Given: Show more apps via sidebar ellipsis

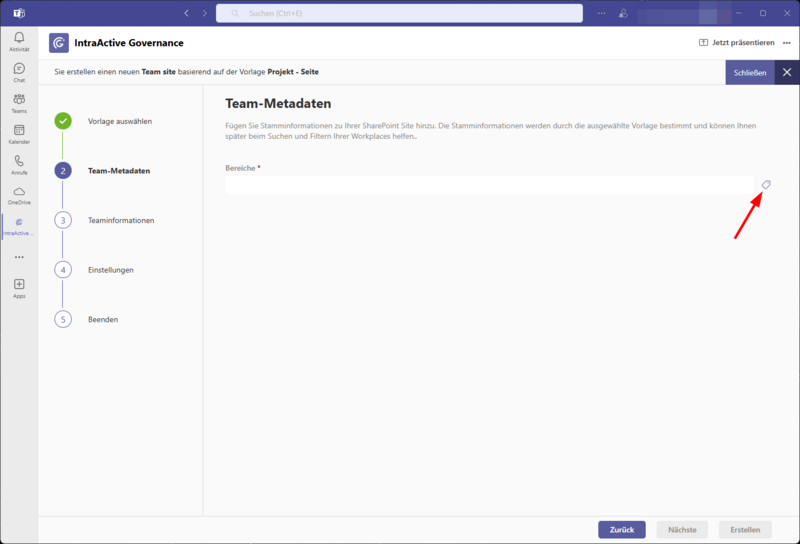Looking at the screenshot, I should pos(19,257).
